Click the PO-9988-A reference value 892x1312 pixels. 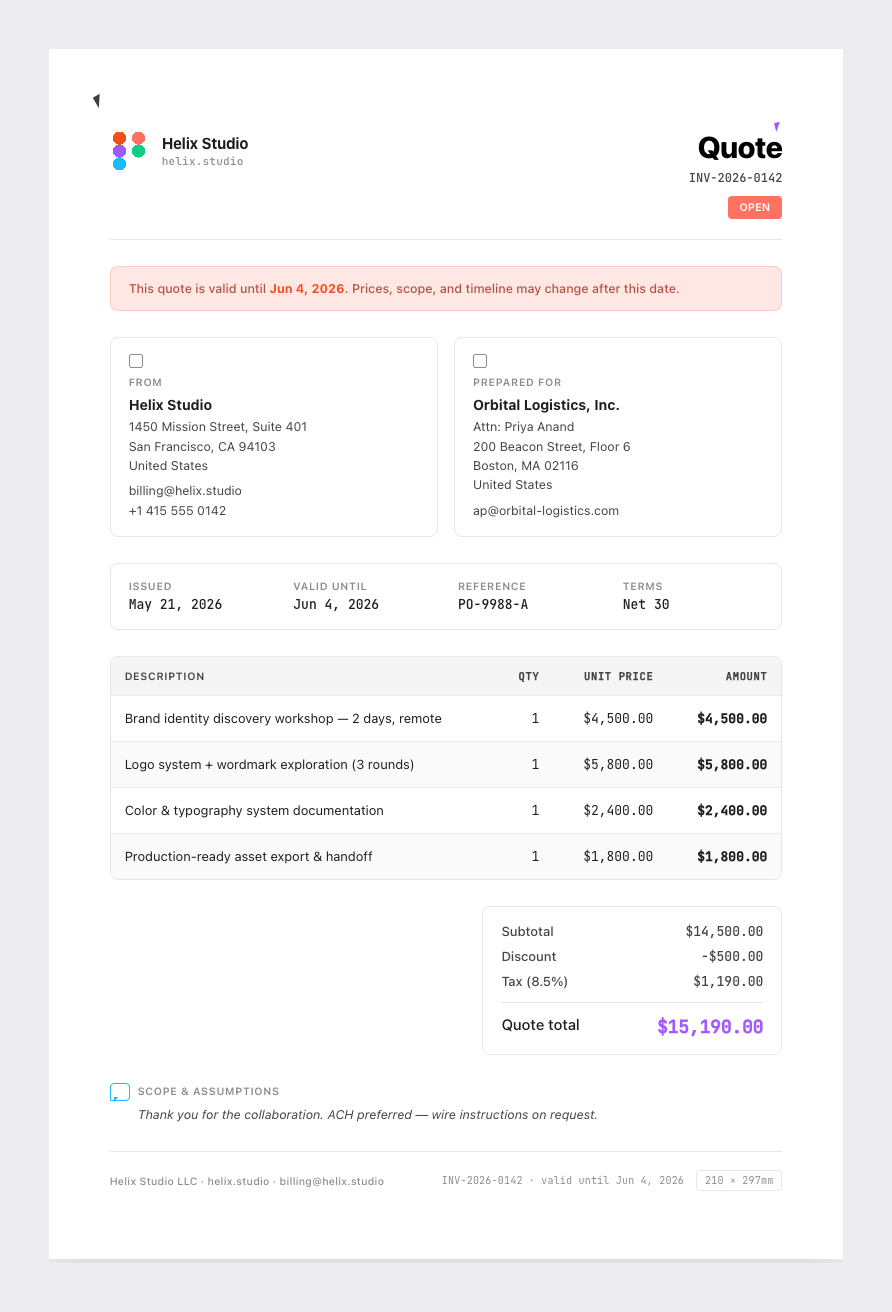493,605
